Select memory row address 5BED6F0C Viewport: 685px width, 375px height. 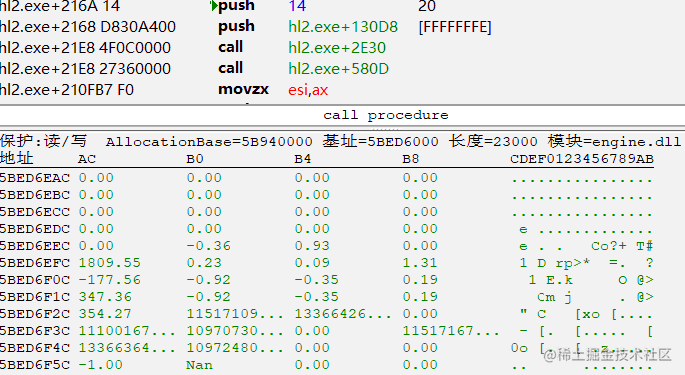point(35,280)
